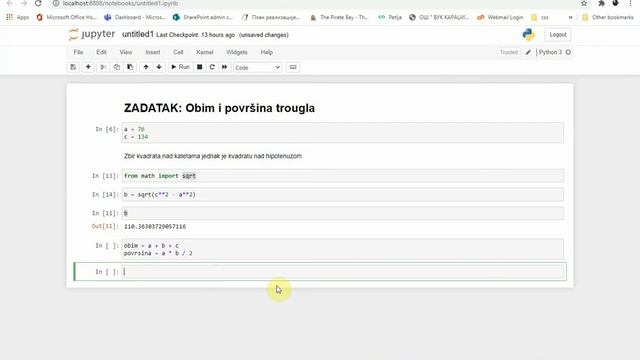Open the Insert menu
This screenshot has height=360, width=640.
(153, 52)
